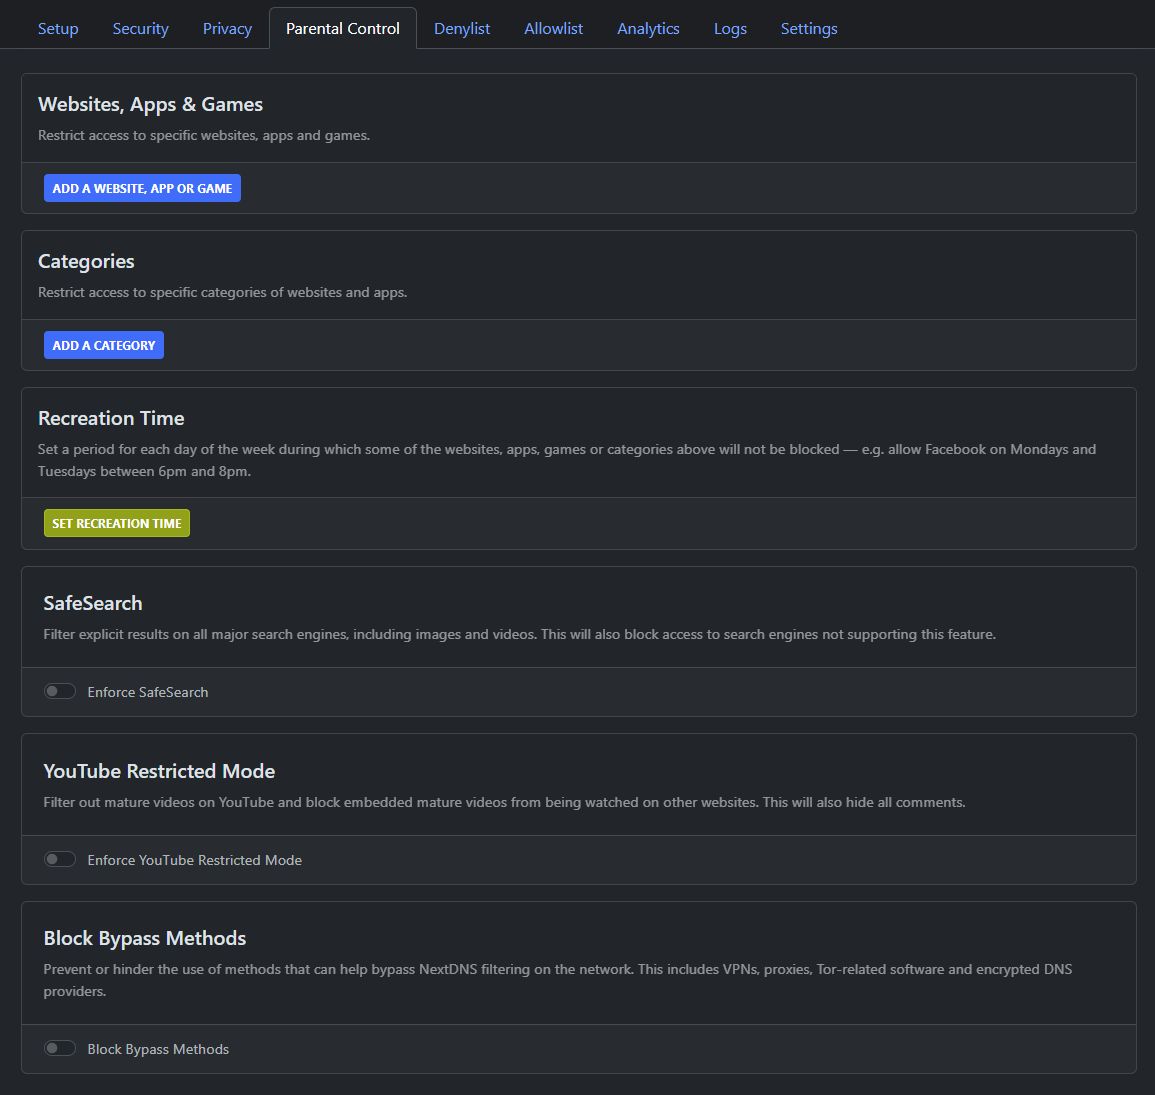Go to the Settings tab
Screen dimensions: 1155x1095
[809, 29]
